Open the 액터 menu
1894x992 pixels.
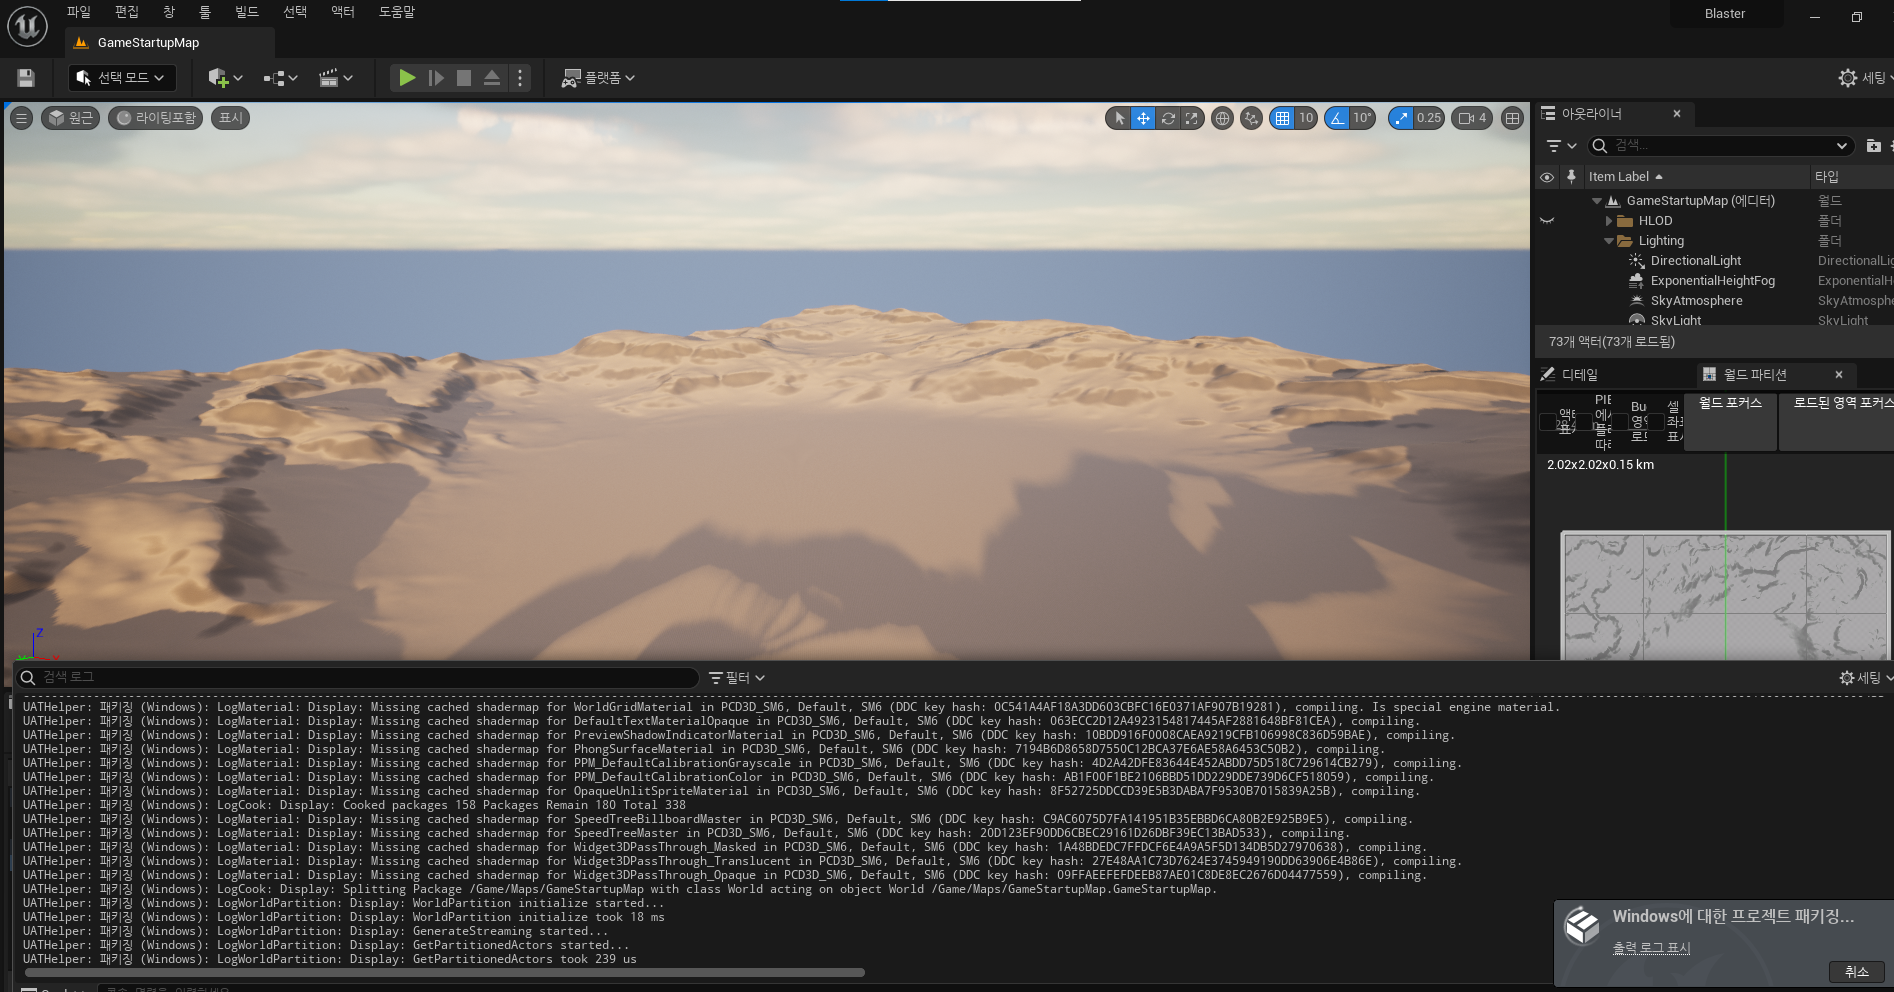click(343, 12)
